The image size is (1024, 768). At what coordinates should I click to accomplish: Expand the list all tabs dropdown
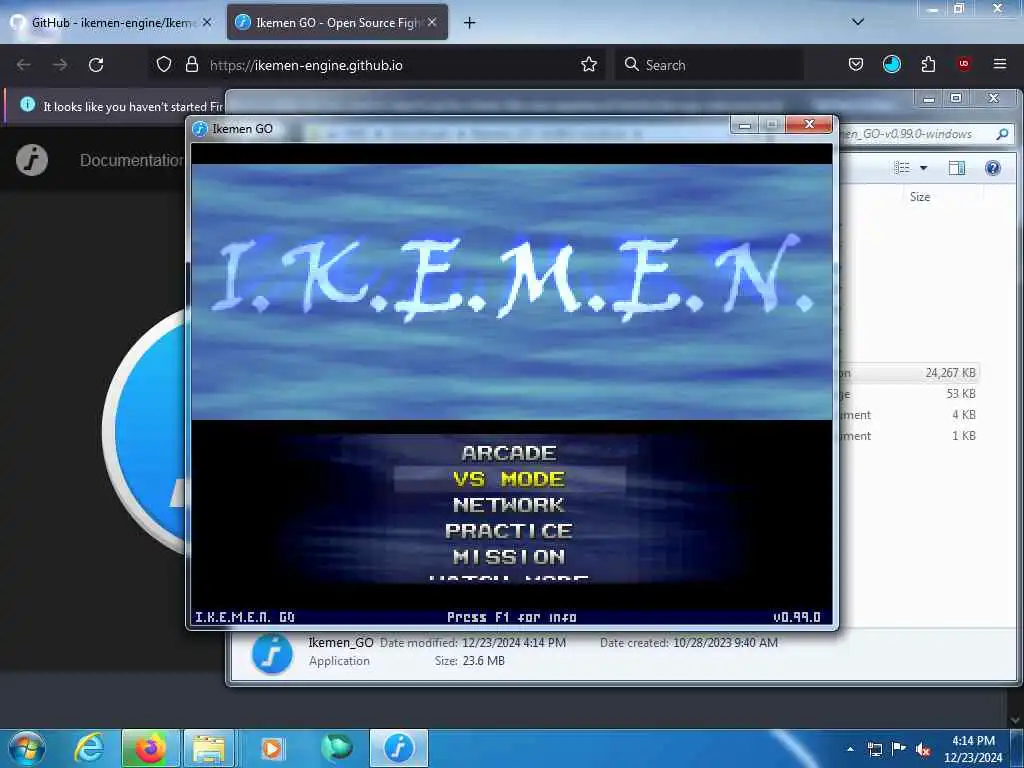[x=857, y=22]
